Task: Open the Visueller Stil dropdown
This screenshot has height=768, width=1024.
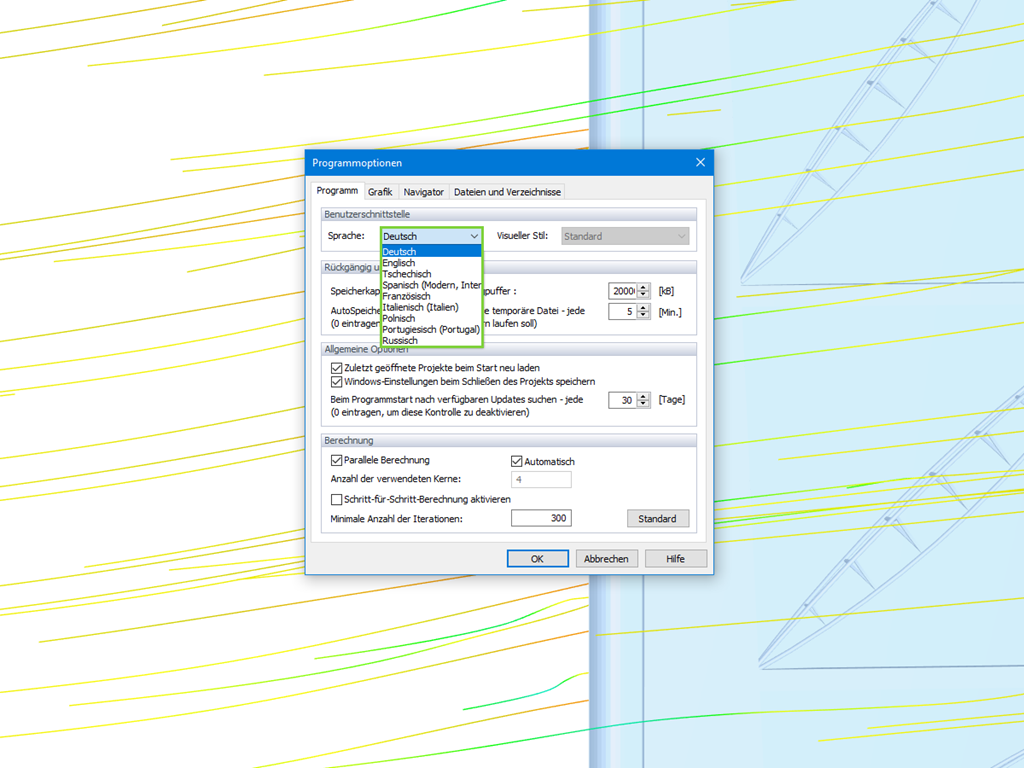Action: tap(684, 236)
